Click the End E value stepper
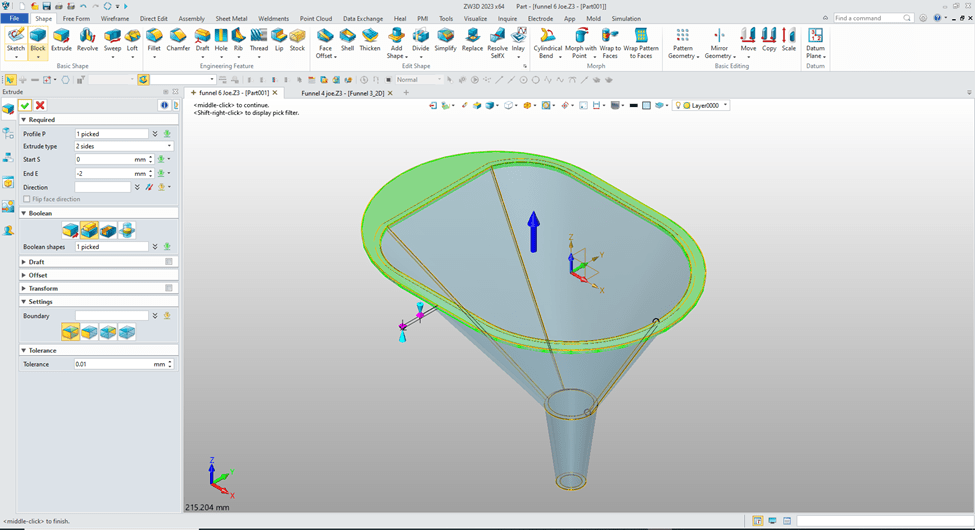 pos(150,173)
